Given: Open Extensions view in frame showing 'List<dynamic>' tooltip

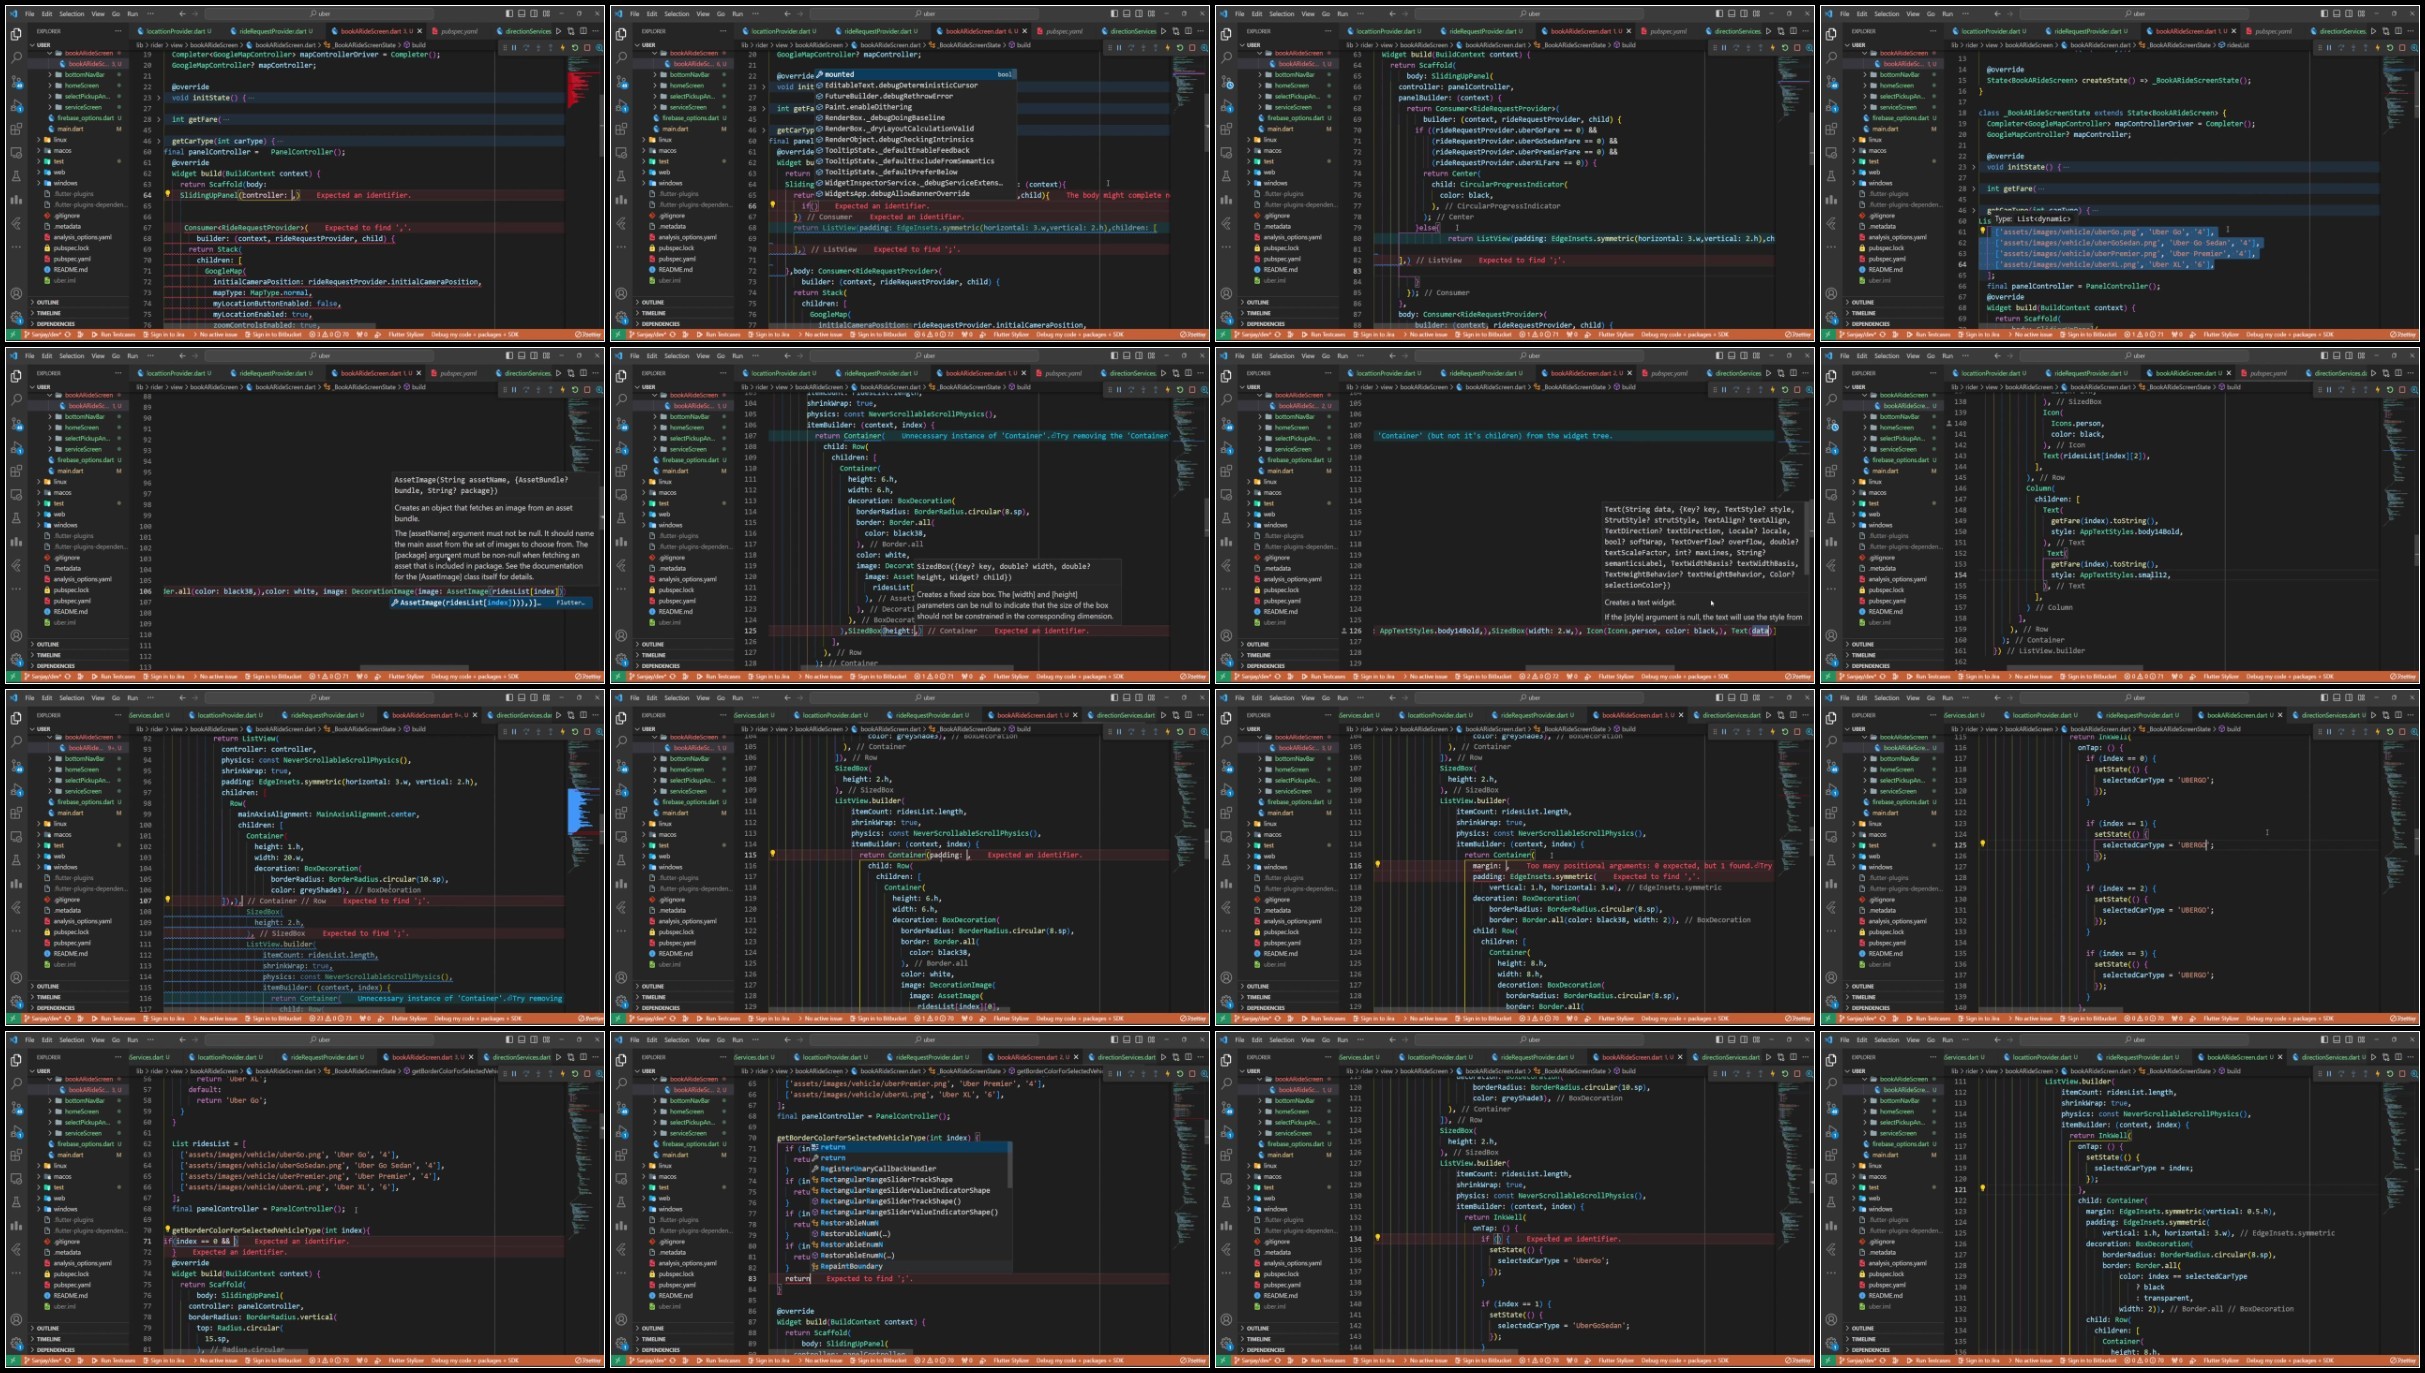Looking at the screenshot, I should click(x=1831, y=129).
